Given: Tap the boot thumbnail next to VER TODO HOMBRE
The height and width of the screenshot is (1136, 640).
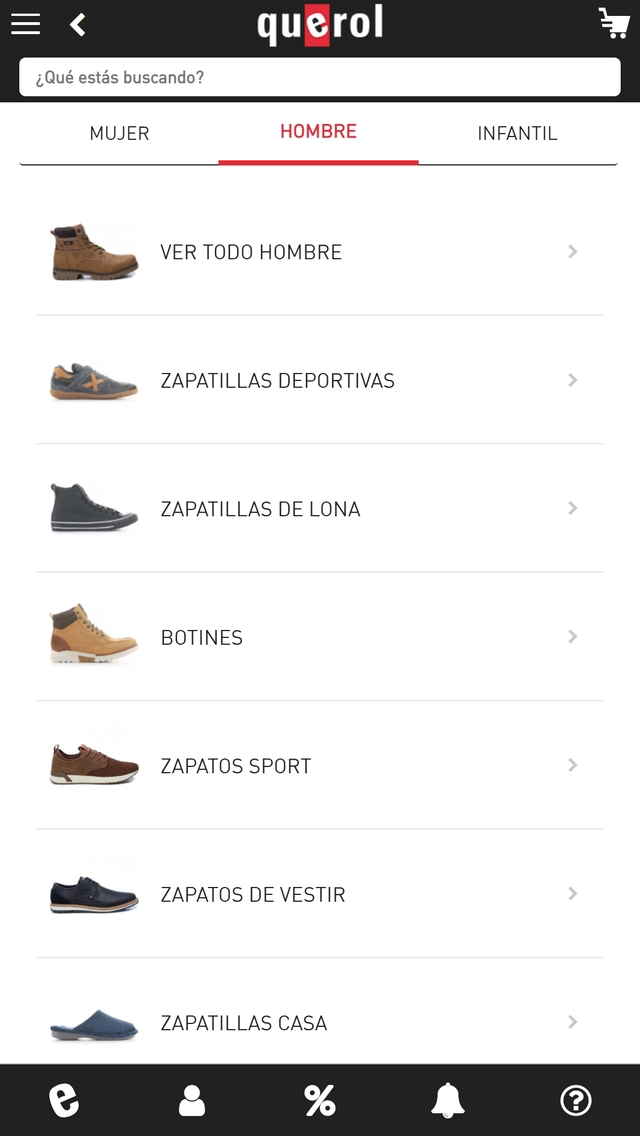Looking at the screenshot, I should (x=93, y=252).
